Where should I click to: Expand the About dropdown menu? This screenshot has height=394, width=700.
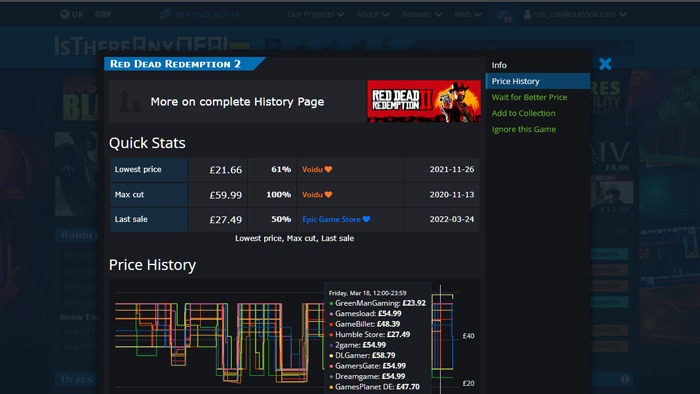372,14
